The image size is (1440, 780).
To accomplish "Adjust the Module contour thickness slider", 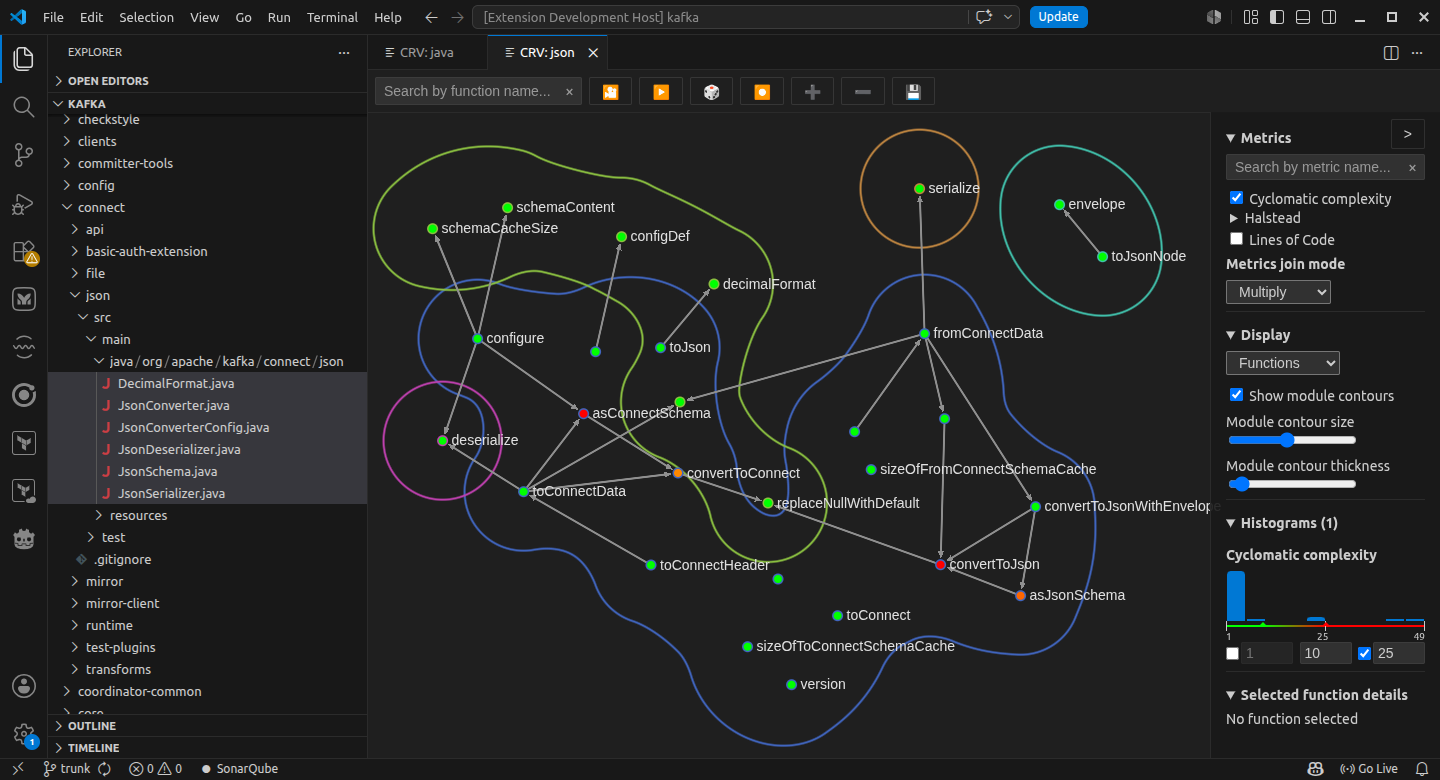I will (x=1291, y=484).
